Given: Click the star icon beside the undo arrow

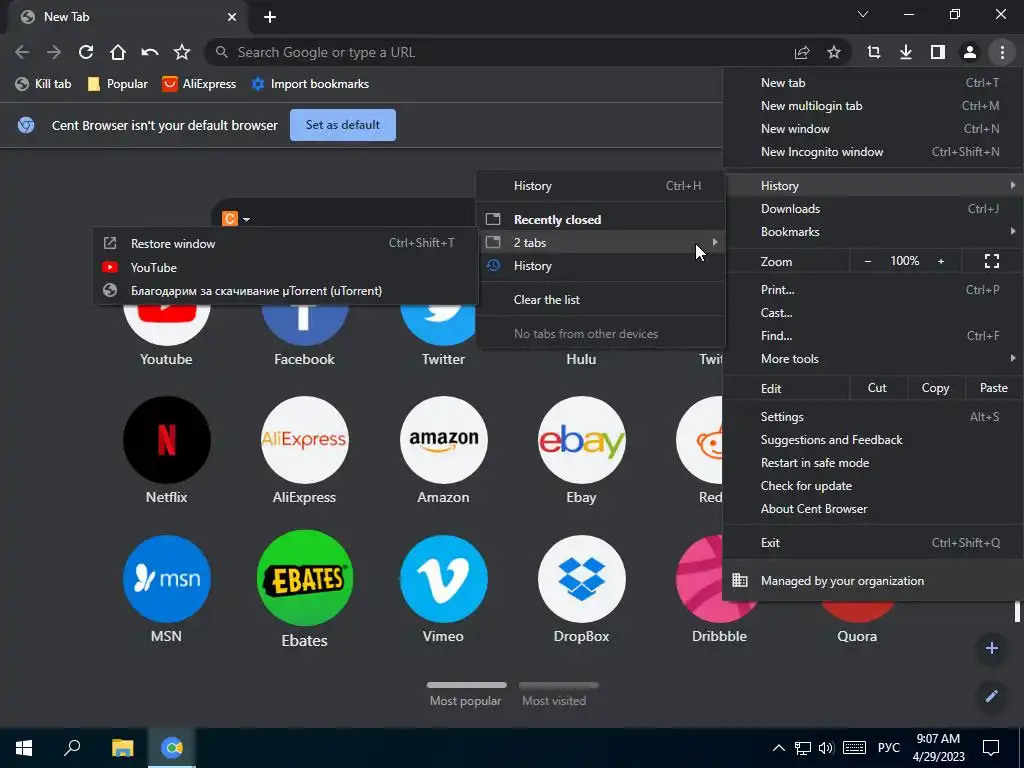Looking at the screenshot, I should [182, 52].
